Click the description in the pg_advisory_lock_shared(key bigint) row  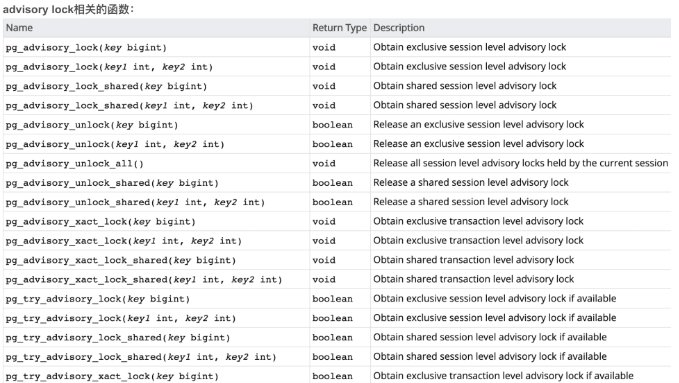pyautogui.click(x=465, y=86)
